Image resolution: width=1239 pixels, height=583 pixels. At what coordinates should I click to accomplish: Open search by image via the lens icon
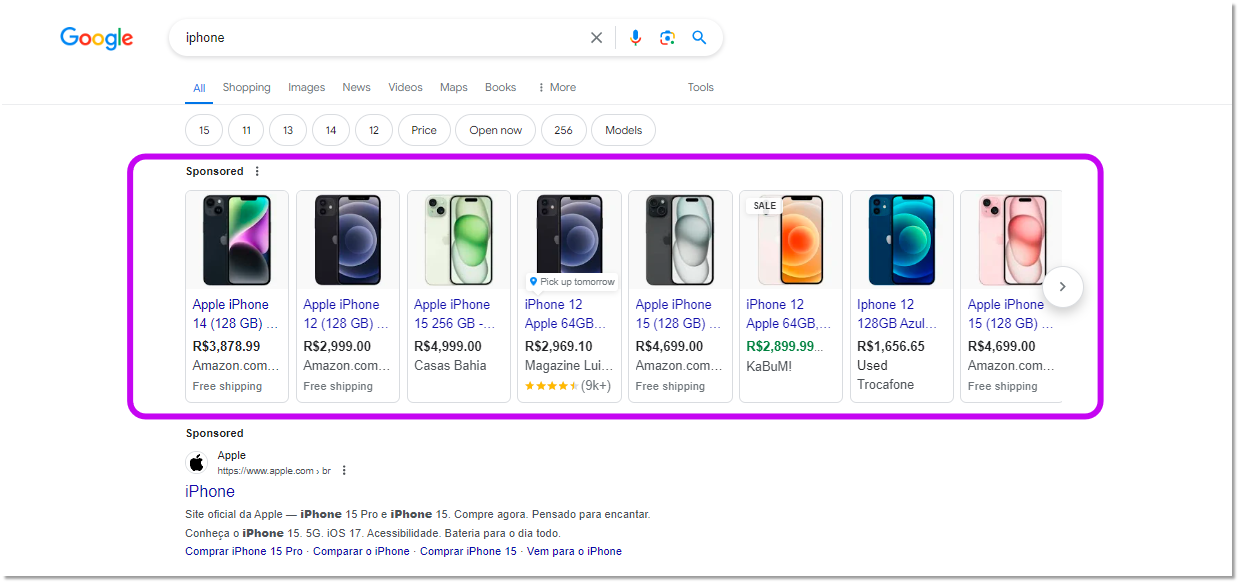point(667,38)
